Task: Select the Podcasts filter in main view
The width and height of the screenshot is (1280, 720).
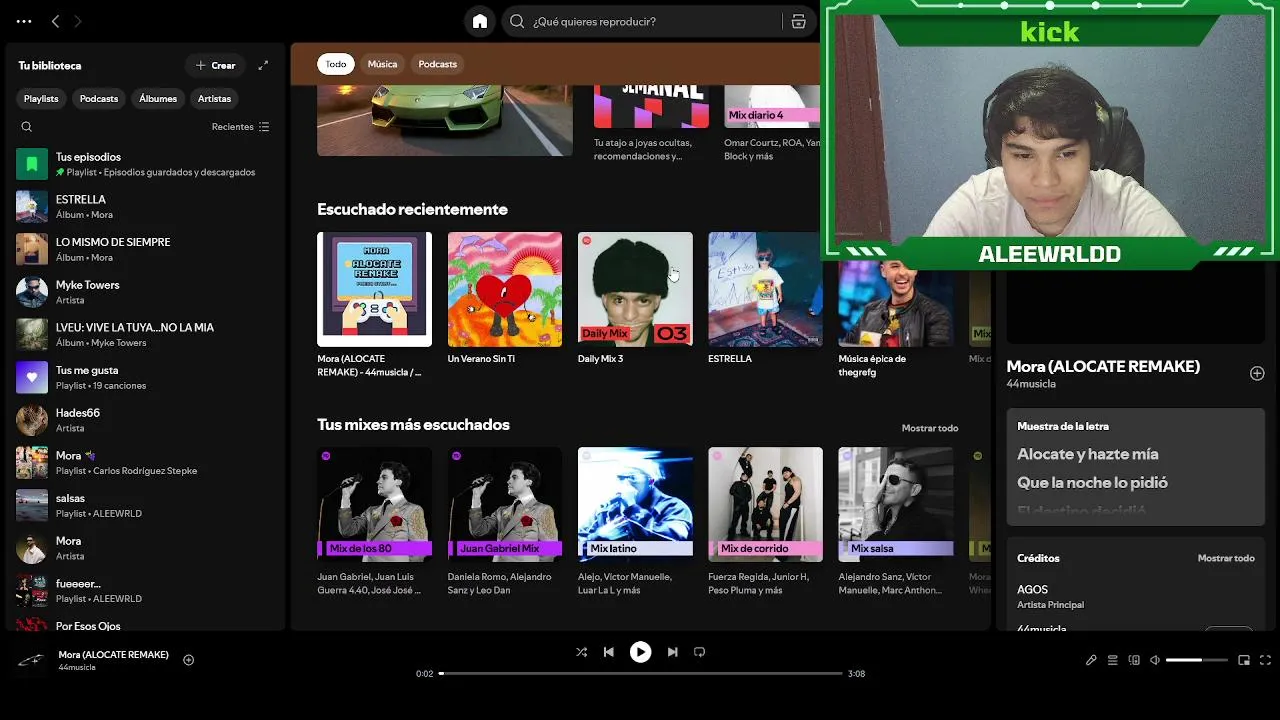Action: click(x=437, y=64)
